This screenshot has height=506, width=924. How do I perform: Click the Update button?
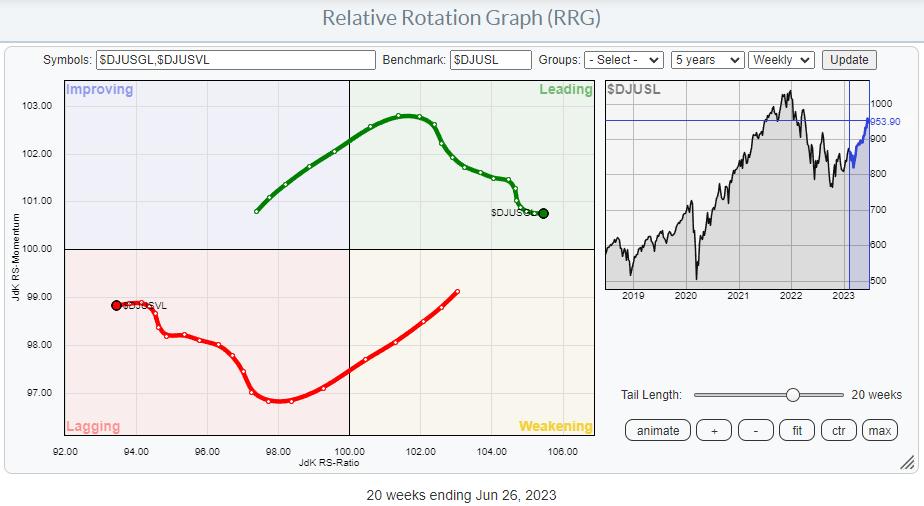click(x=849, y=60)
